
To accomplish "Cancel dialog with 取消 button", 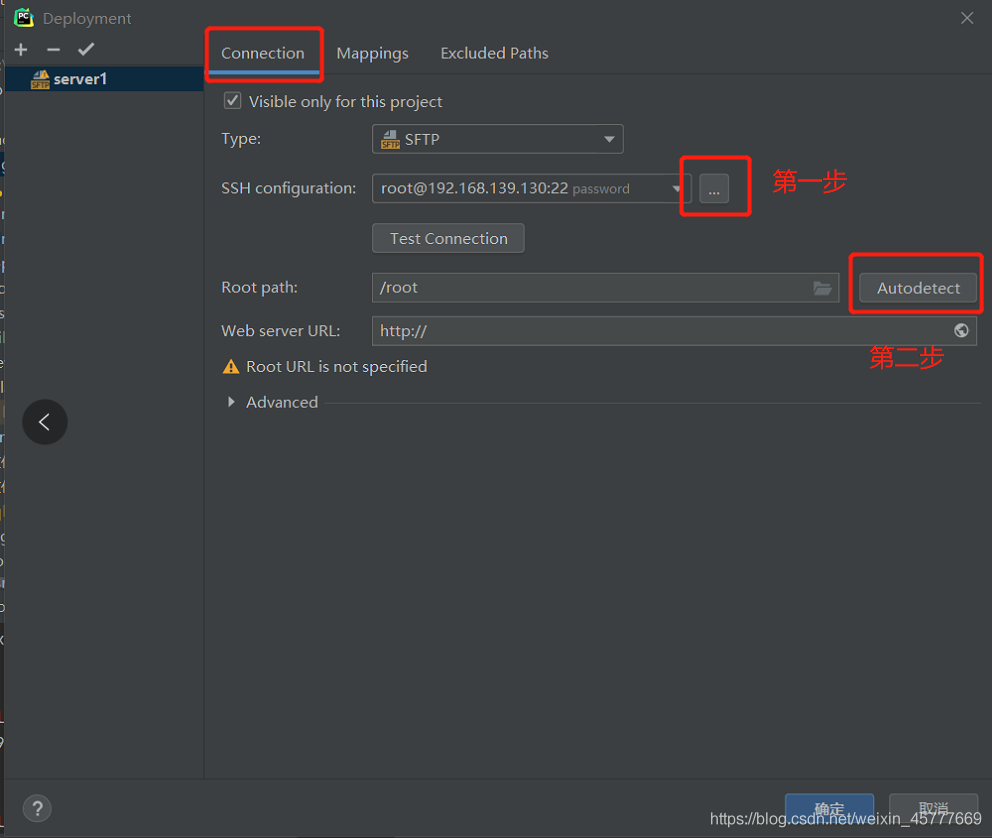I will point(933,809).
